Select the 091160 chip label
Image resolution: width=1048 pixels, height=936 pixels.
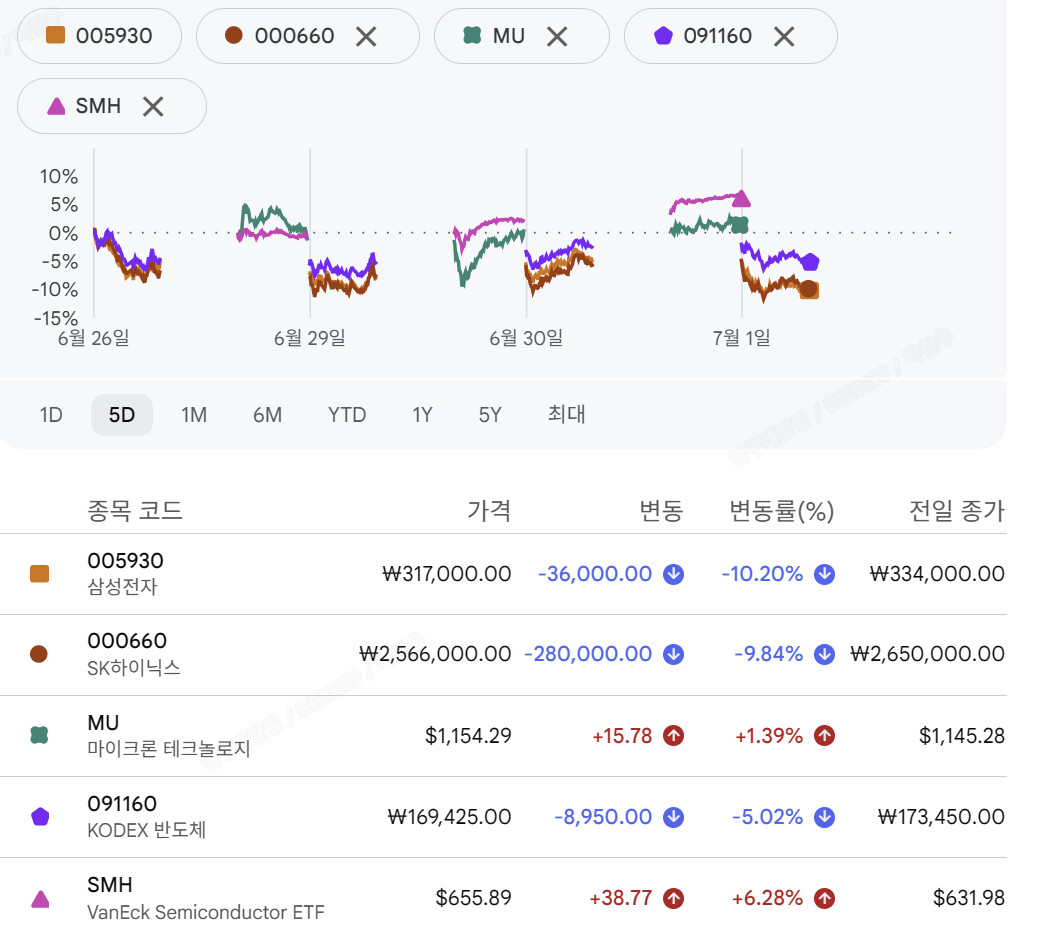tap(717, 36)
